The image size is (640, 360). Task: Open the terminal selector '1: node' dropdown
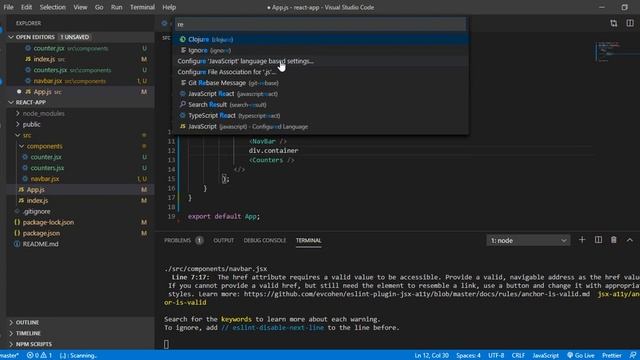click(x=528, y=240)
